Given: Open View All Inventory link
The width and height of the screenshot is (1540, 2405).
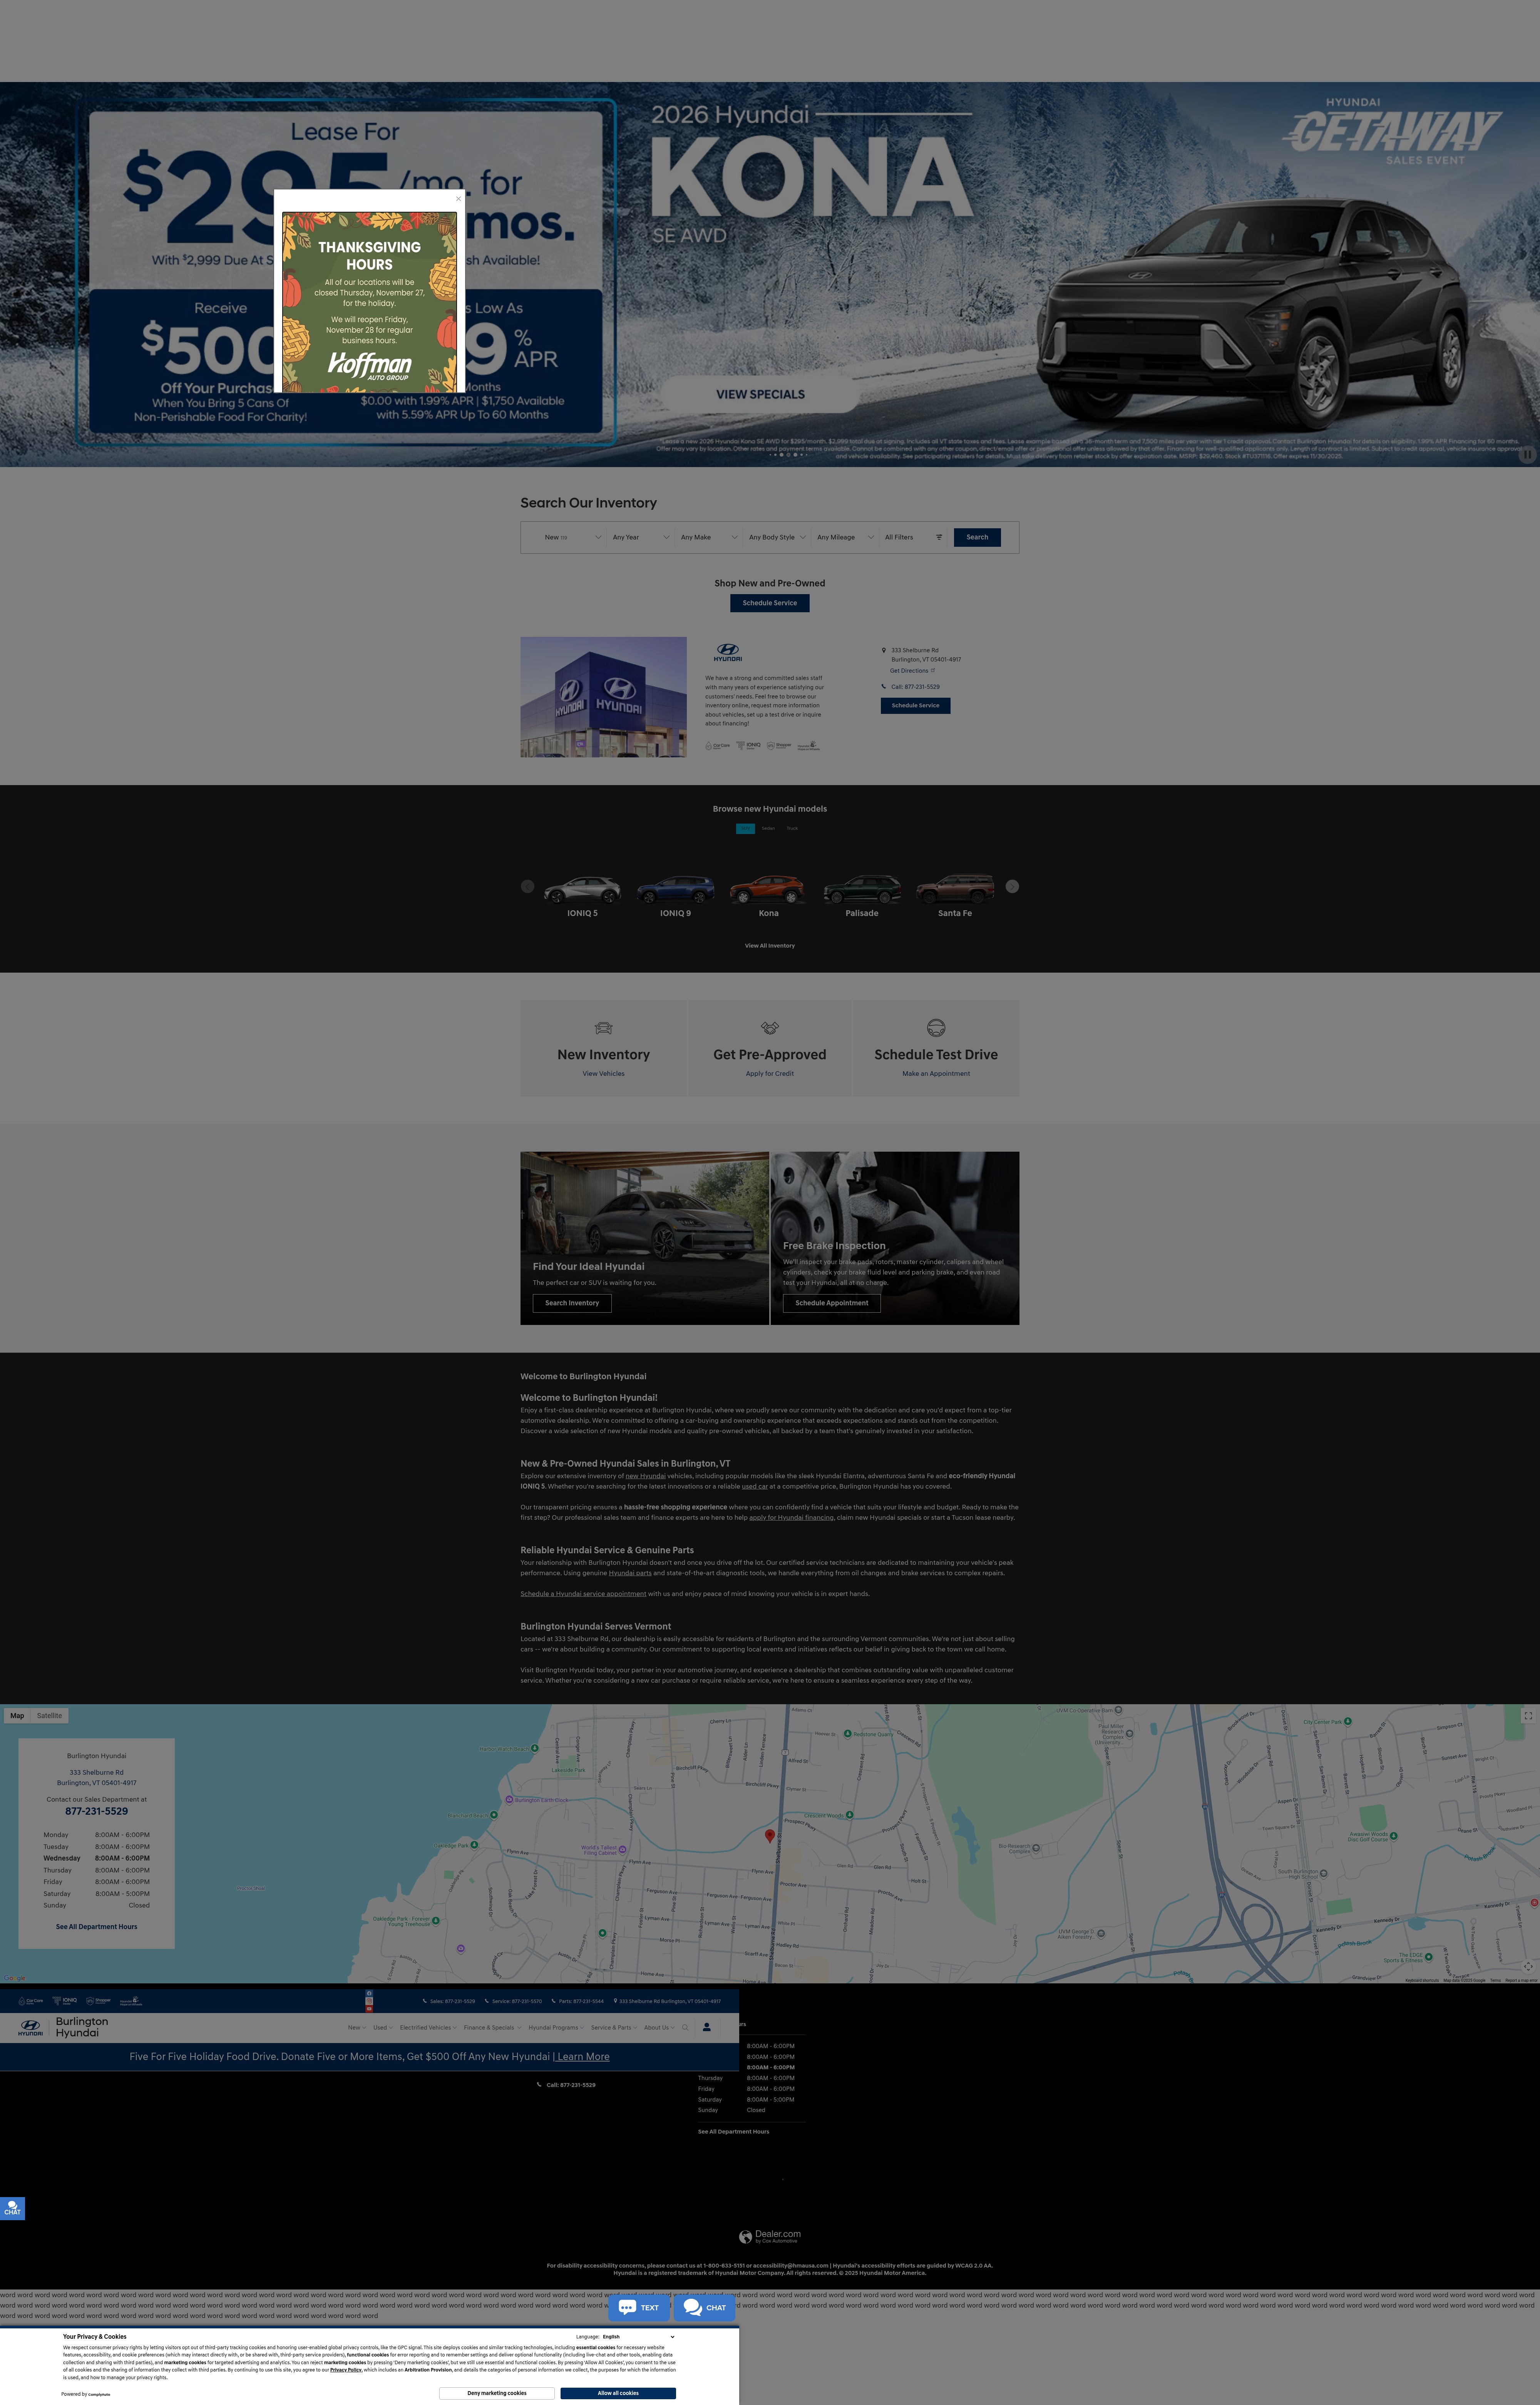Looking at the screenshot, I should [x=770, y=946].
